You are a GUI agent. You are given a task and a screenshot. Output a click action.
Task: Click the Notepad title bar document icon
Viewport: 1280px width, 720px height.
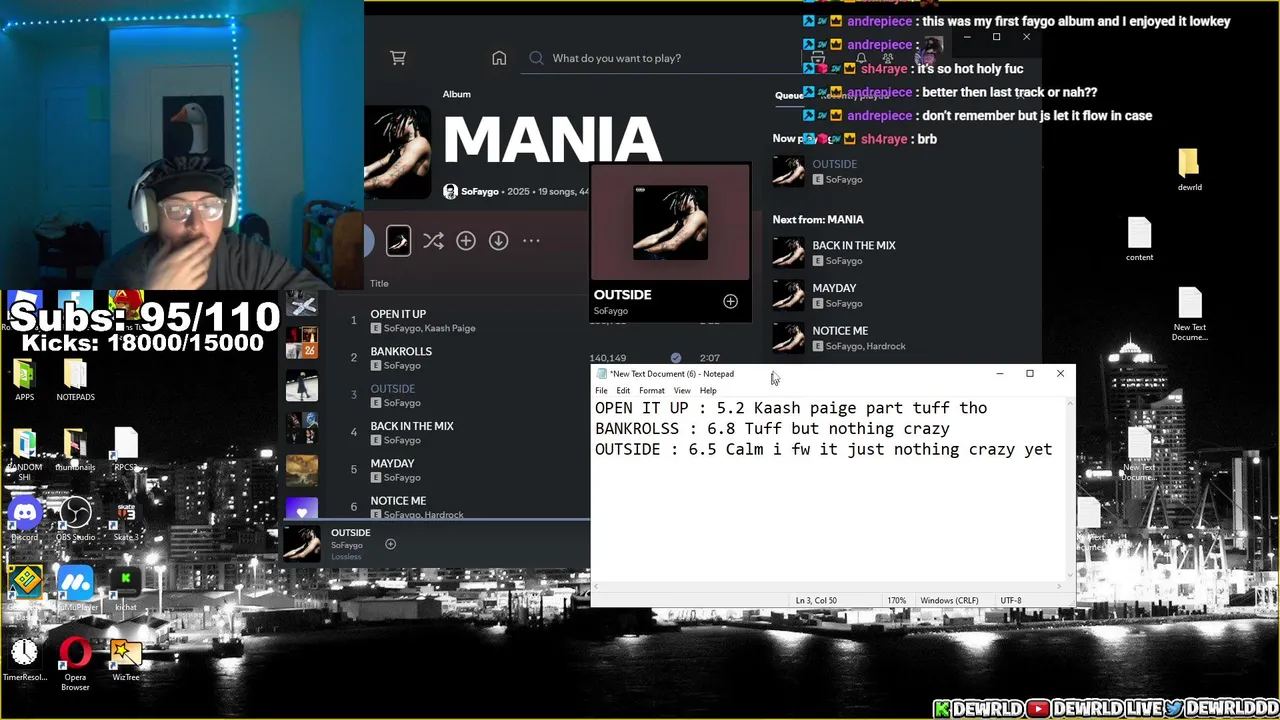click(x=602, y=374)
